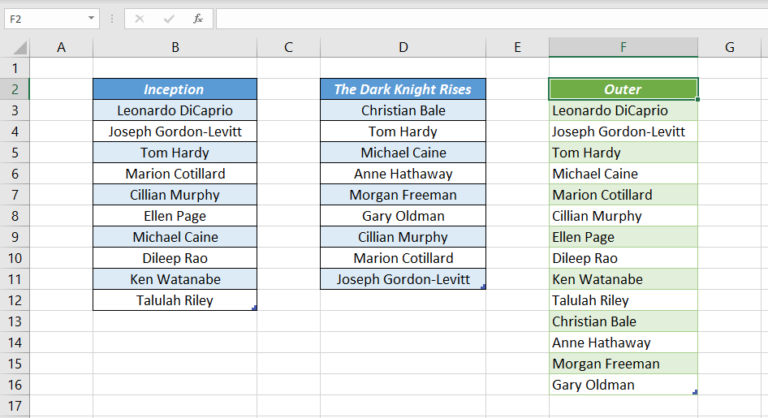Select Dileep Rao in column F

pyautogui.click(x=623, y=258)
